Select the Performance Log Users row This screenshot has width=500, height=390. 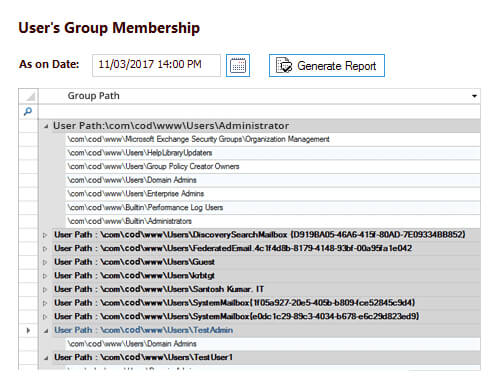(273, 207)
